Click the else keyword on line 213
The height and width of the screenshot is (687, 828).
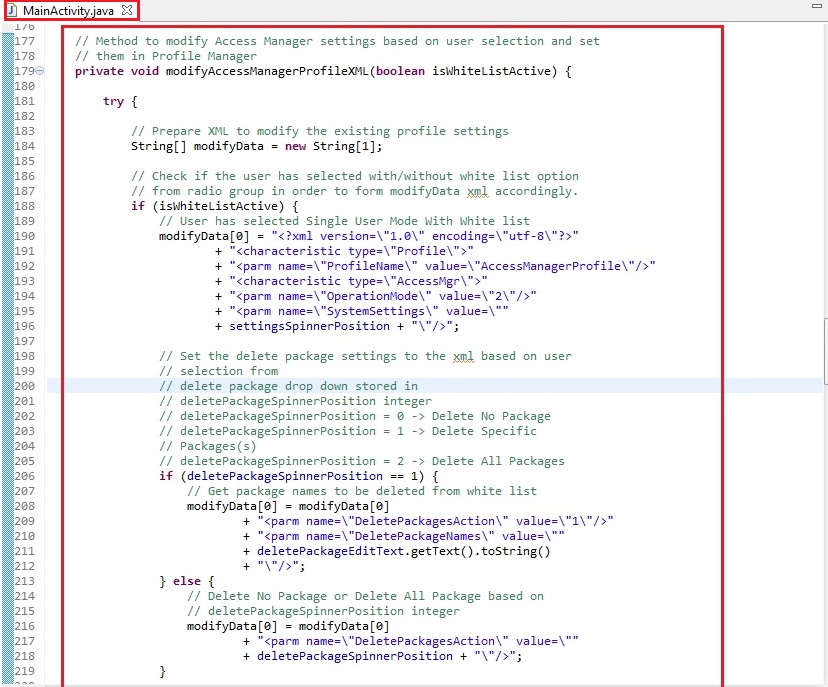(186, 581)
